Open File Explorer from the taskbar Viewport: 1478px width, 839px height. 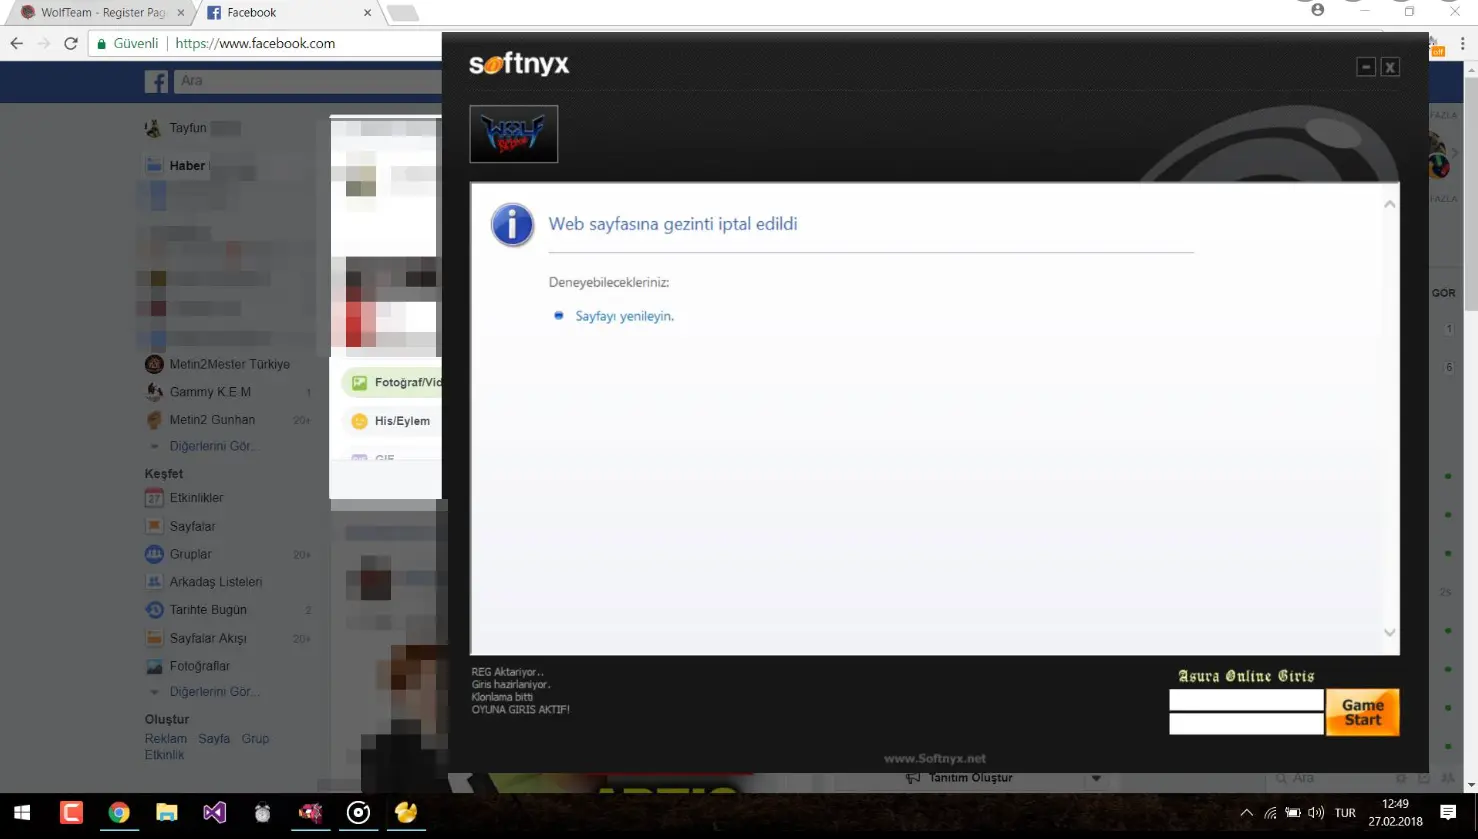(166, 813)
